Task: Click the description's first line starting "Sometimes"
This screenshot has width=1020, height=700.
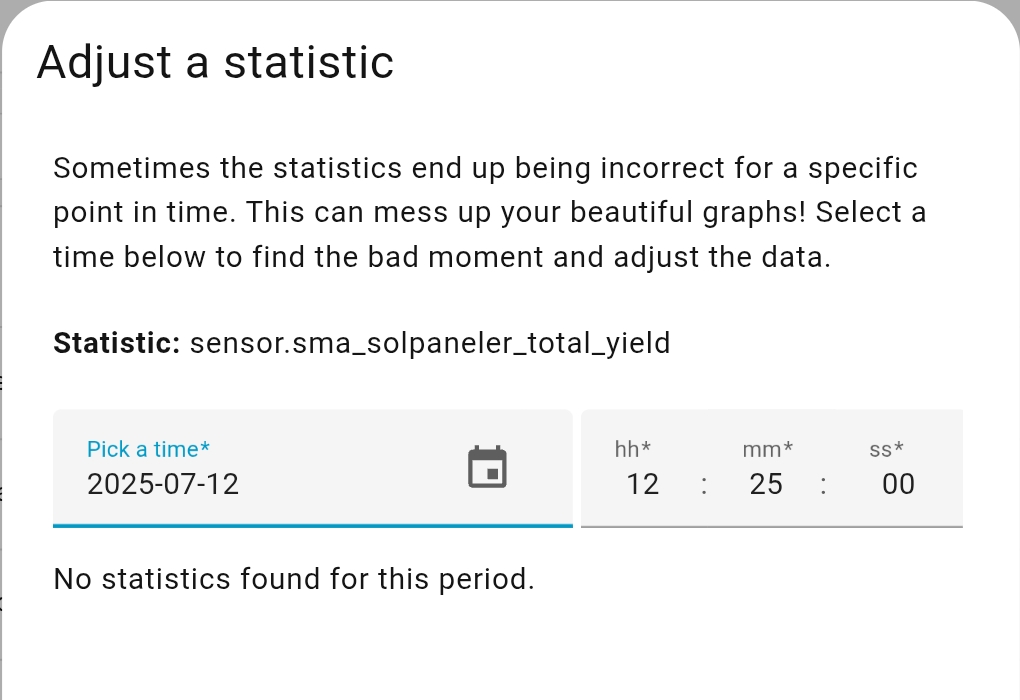Action: pyautogui.click(x=485, y=168)
